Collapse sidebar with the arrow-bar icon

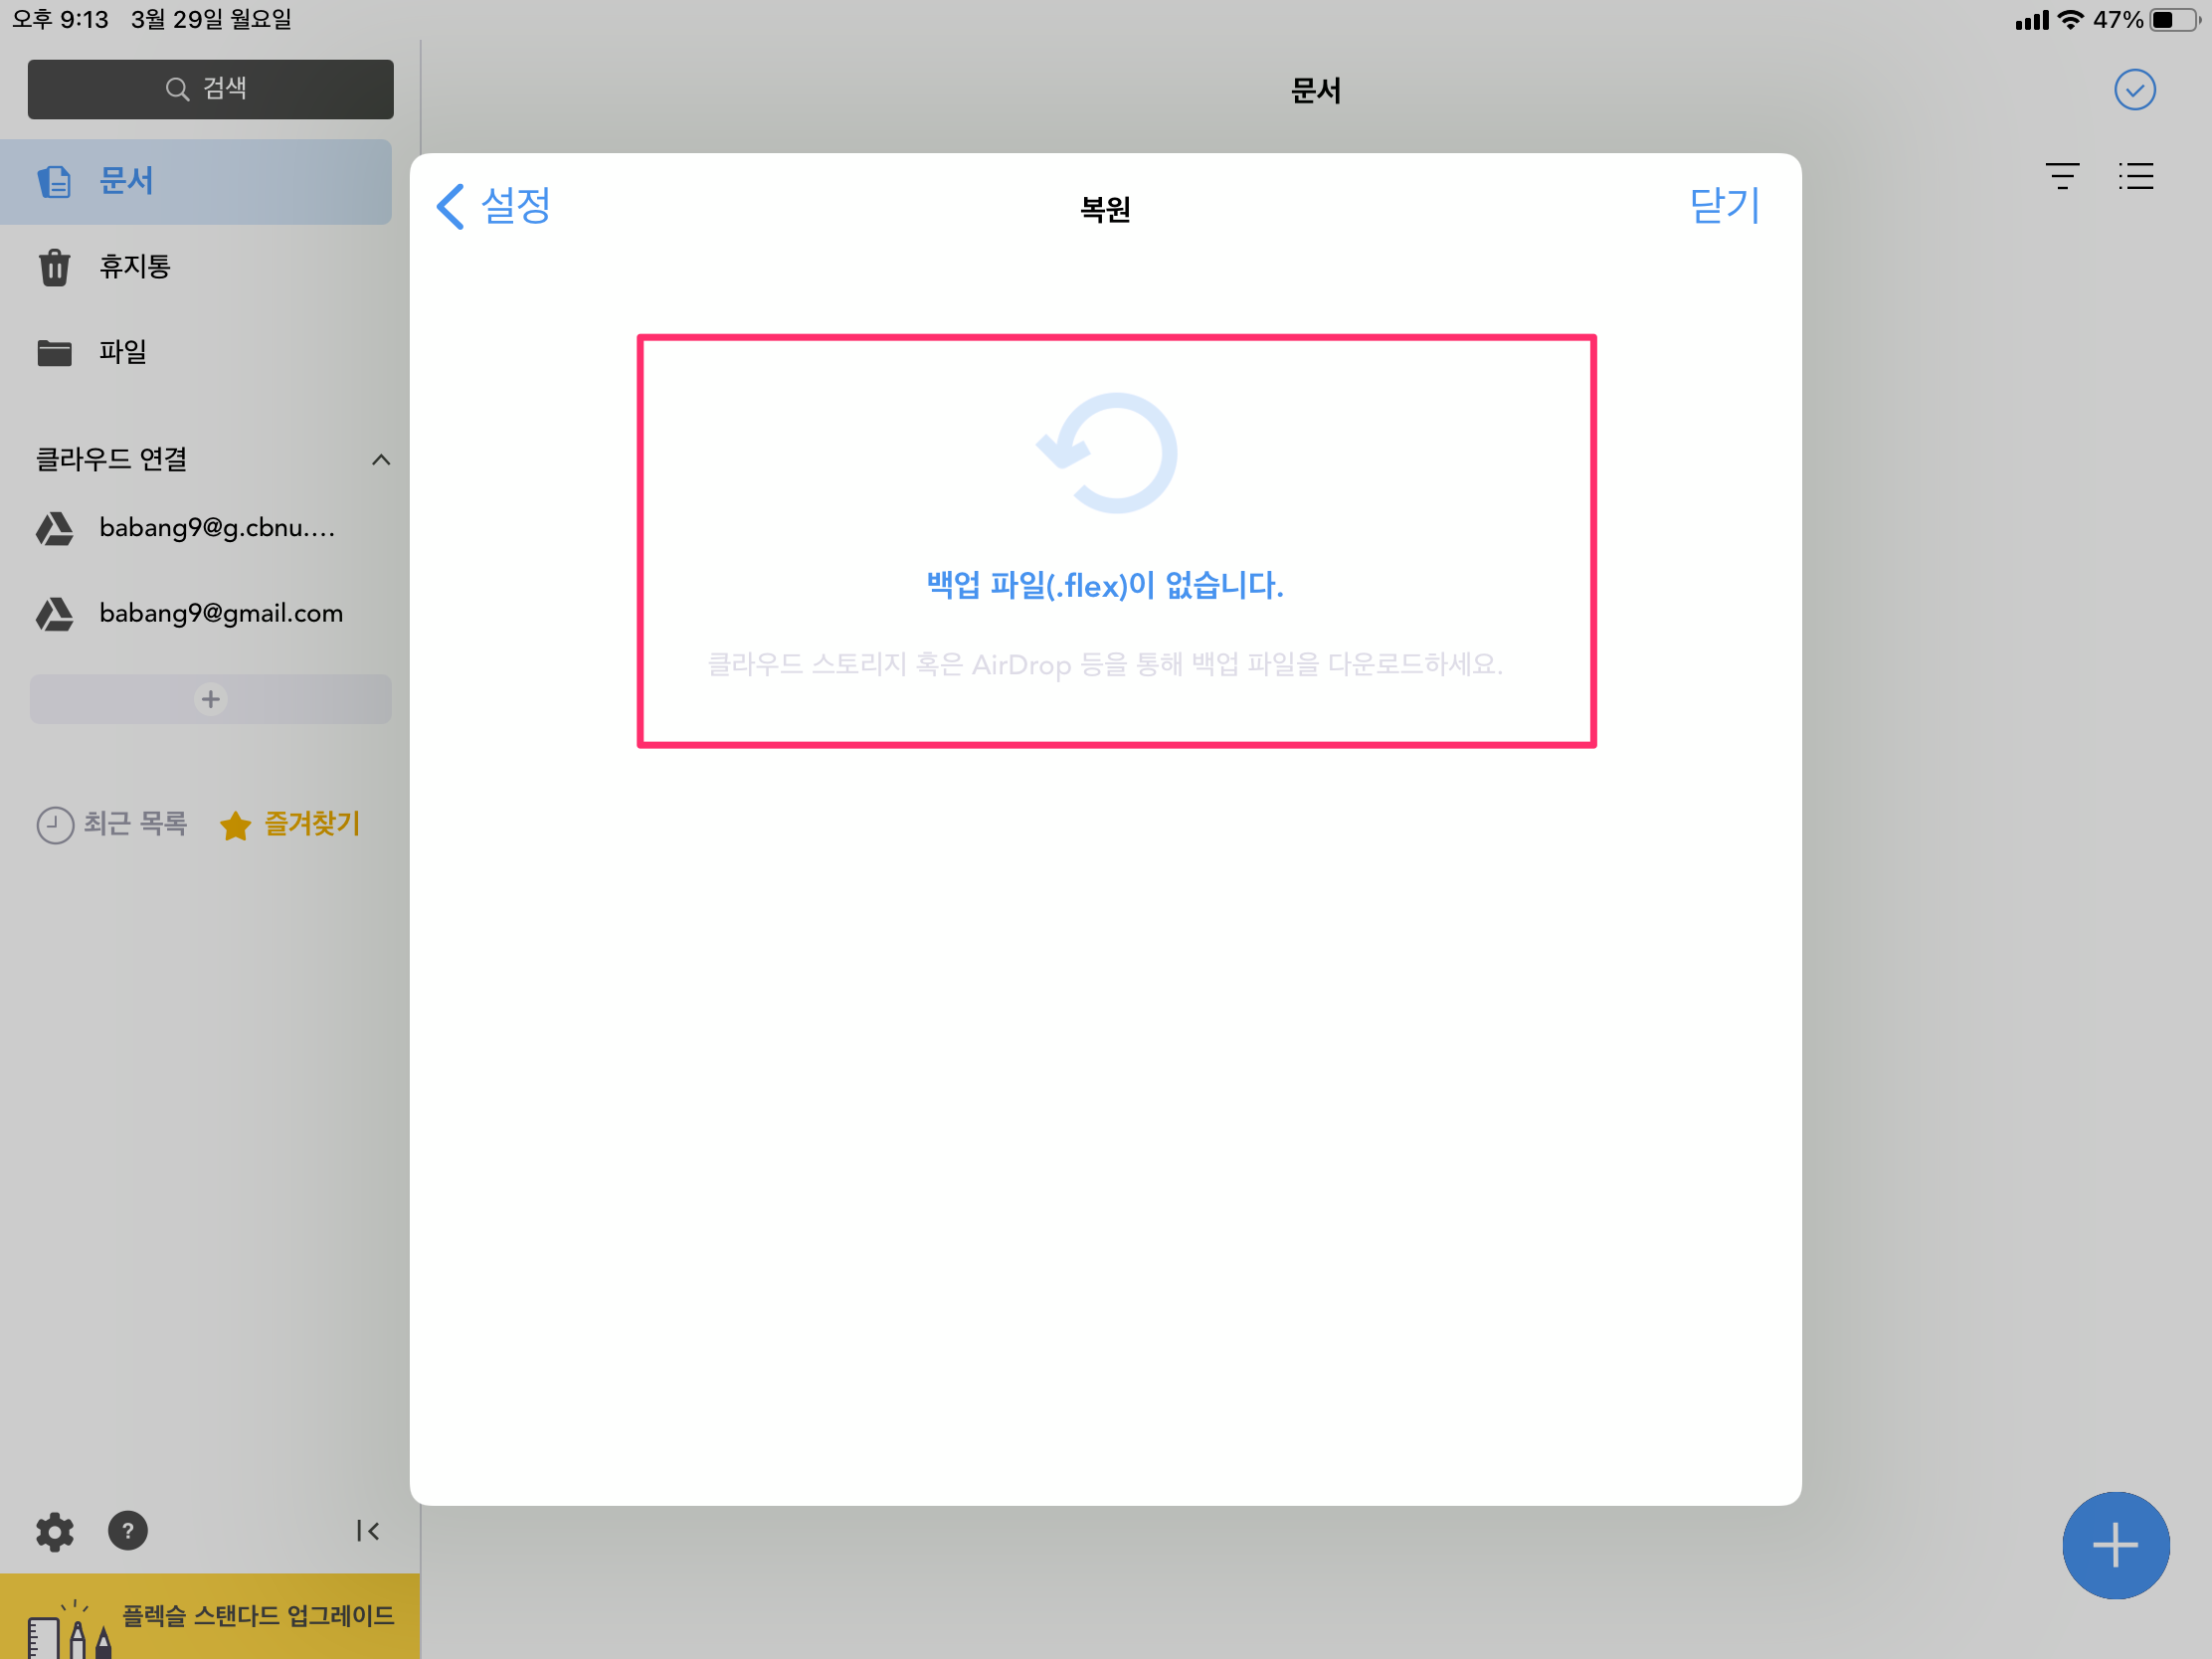pyautogui.click(x=367, y=1531)
